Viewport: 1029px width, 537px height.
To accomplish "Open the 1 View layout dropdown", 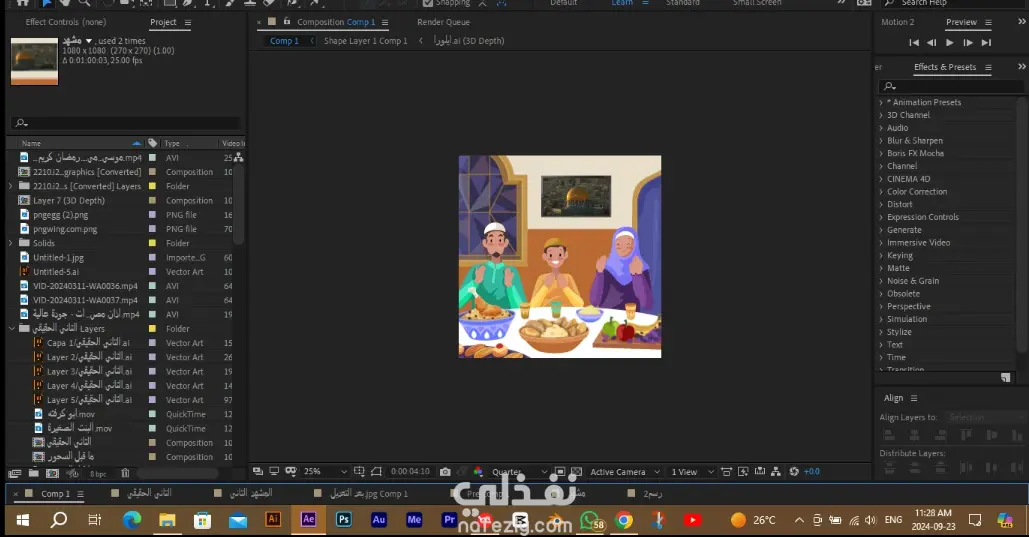I will tap(692, 471).
